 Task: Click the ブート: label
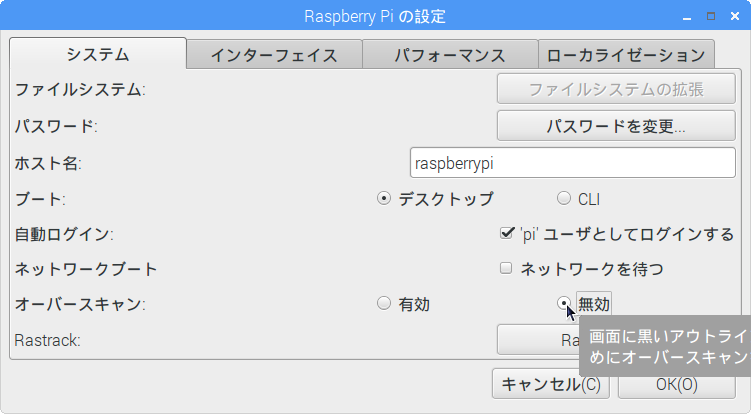[x=40, y=199]
